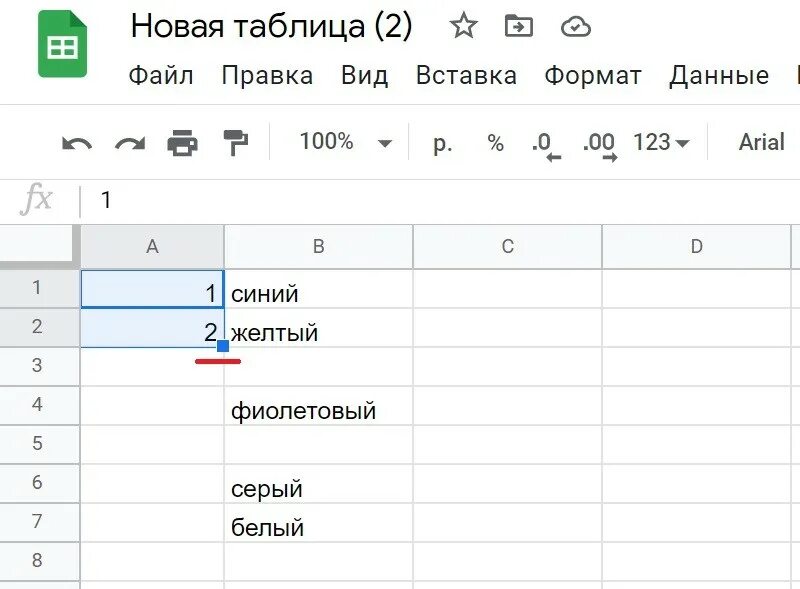Open the Arial font dropdown
Screen dimensions: 800x589
coord(762,143)
